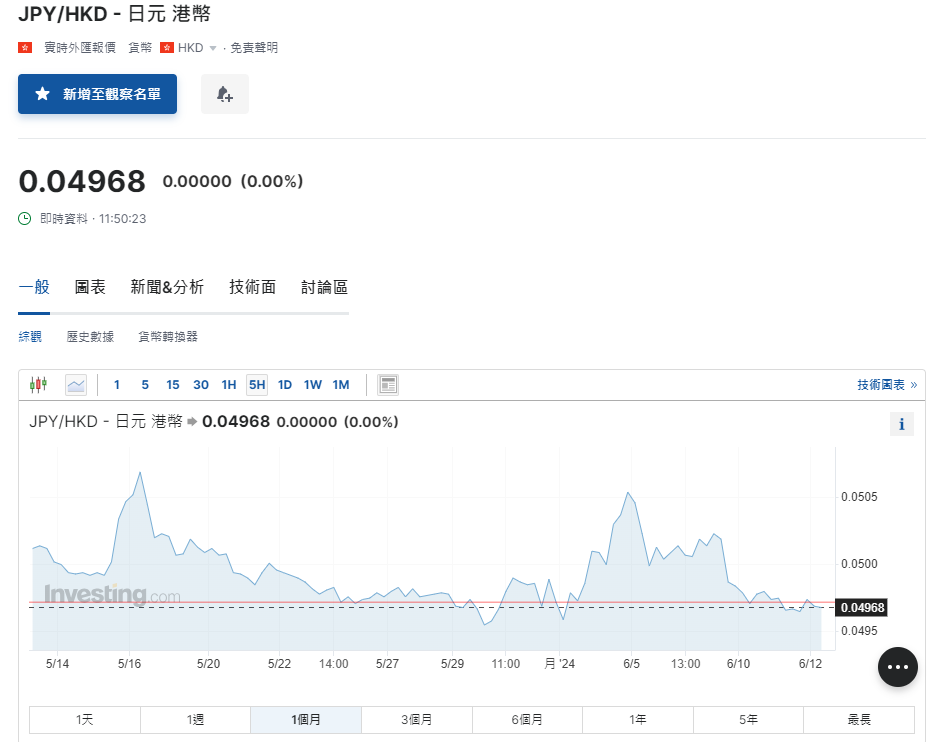The height and width of the screenshot is (742, 938).
Task: Select the 最長 chart range option
Action: (x=858, y=719)
